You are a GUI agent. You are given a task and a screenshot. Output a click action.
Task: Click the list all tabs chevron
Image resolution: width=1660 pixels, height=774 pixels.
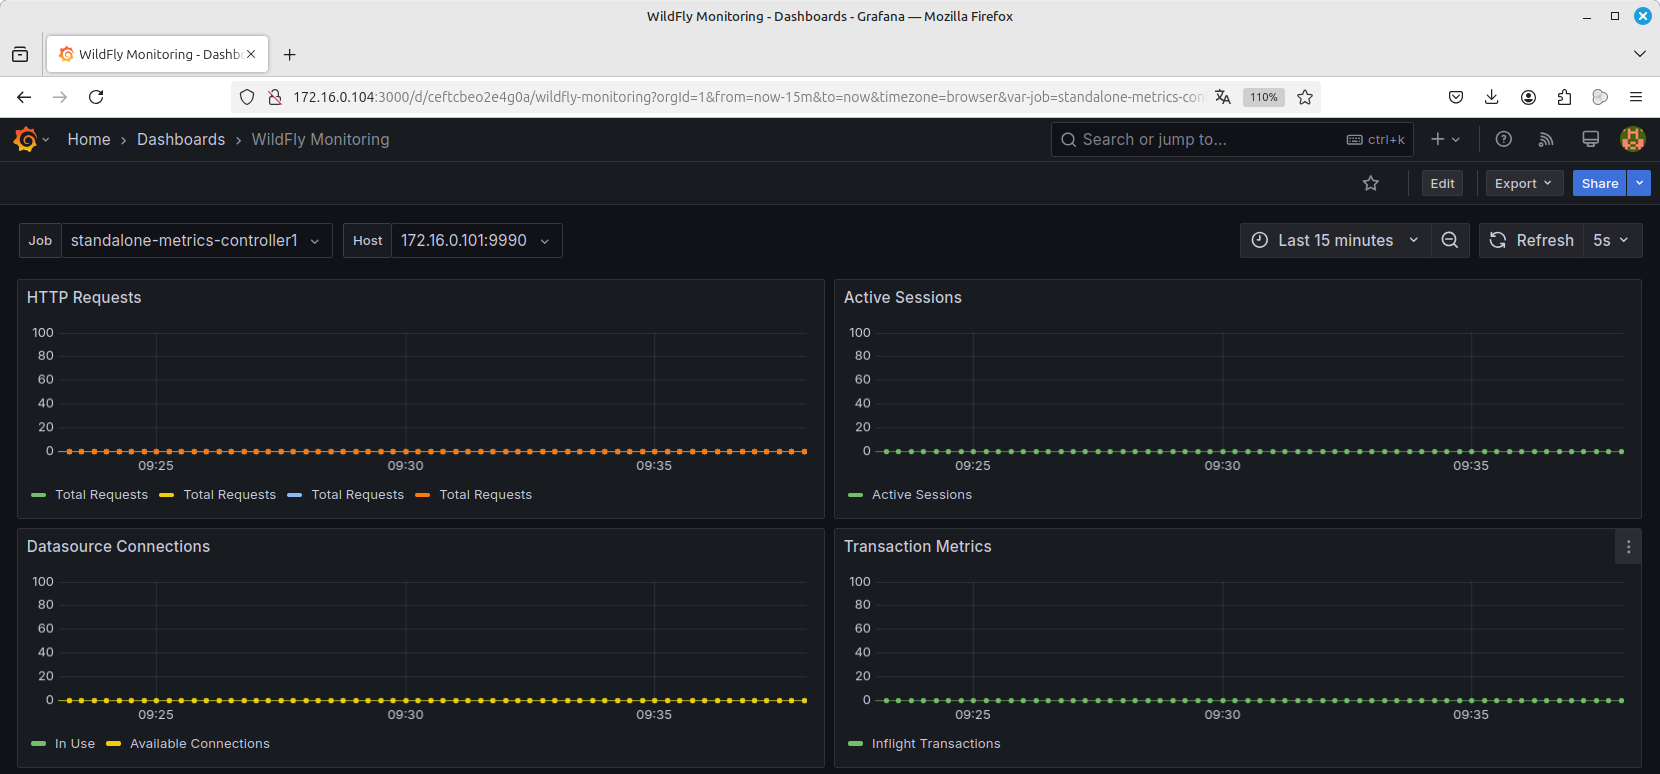pyautogui.click(x=1640, y=54)
